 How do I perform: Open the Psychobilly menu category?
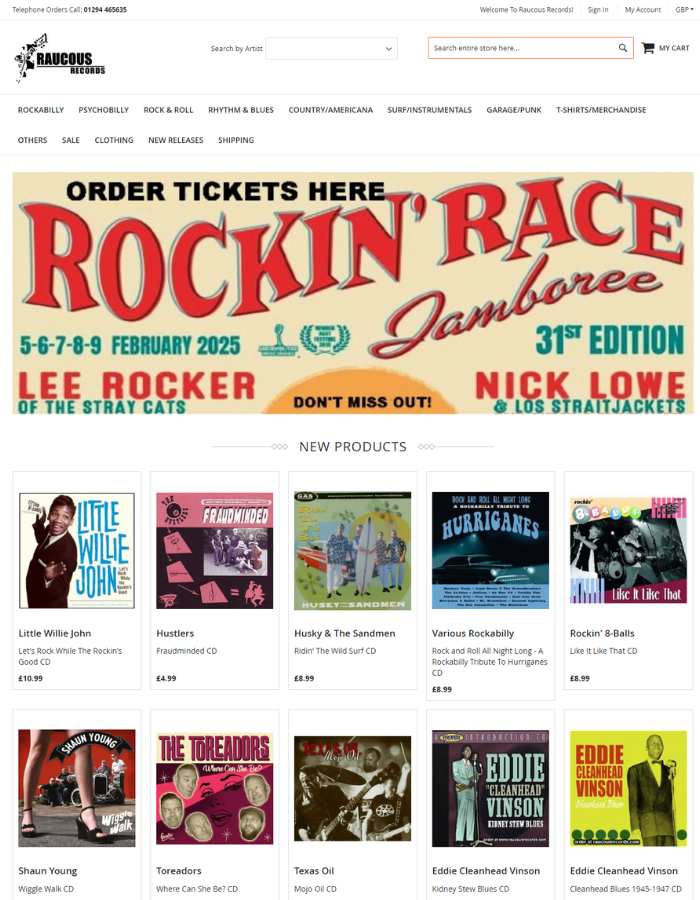[104, 110]
